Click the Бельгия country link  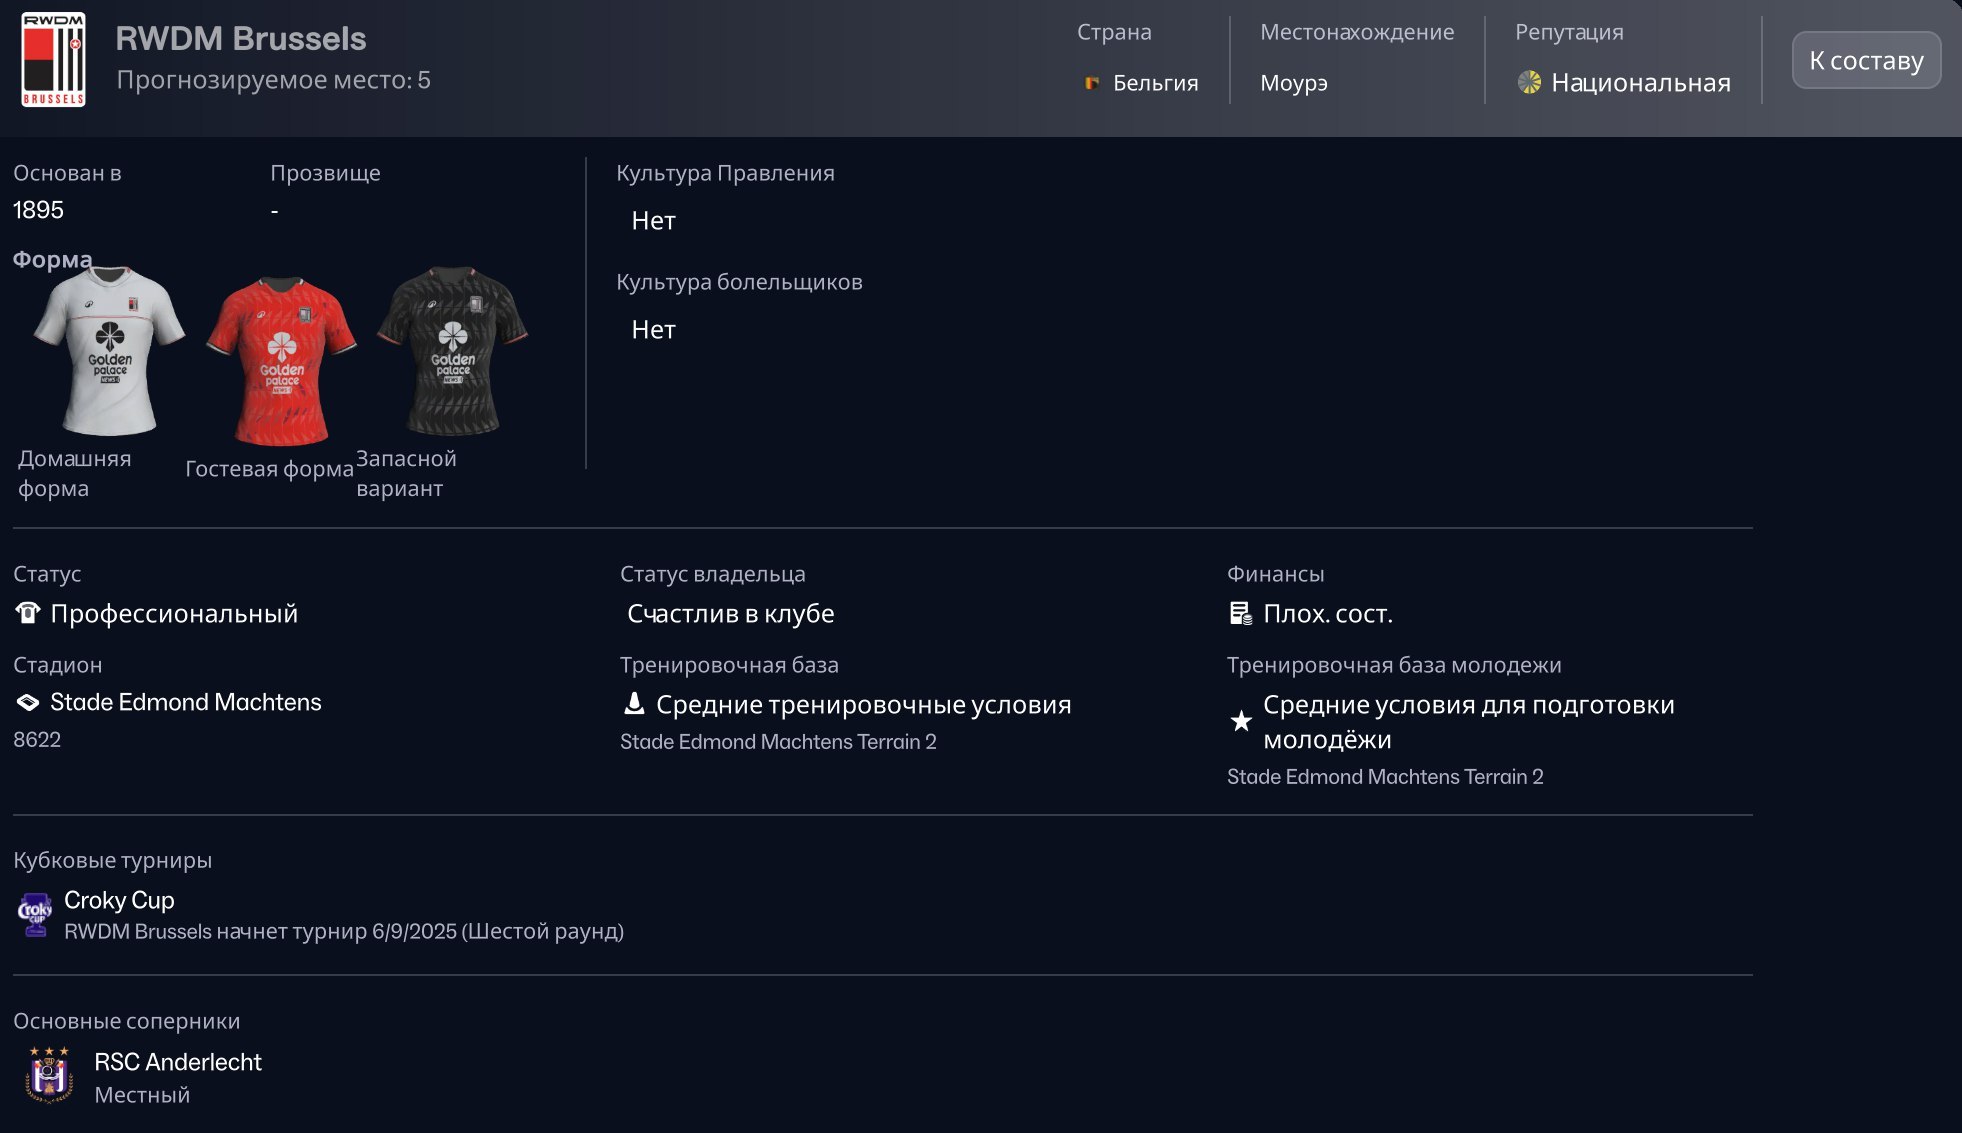1155,83
